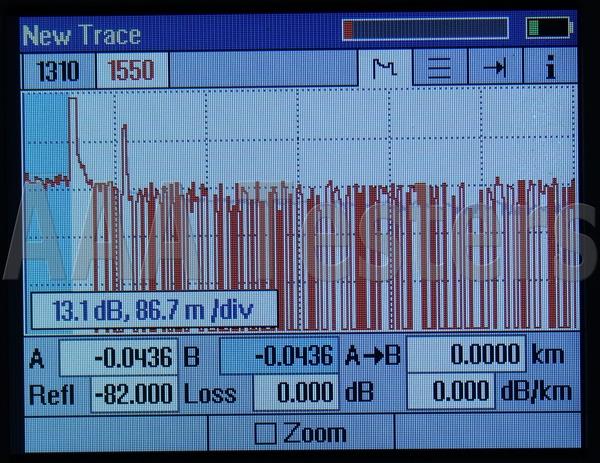Show the event table list icon
Viewport: 600px width, 463px height.
[x=440, y=69]
